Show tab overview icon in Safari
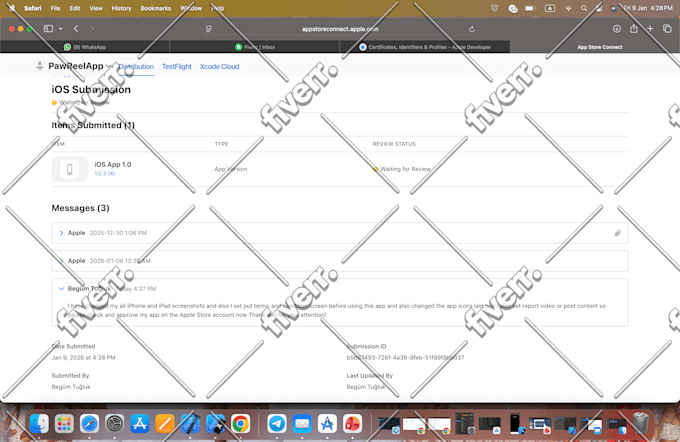Image resolution: width=680 pixels, height=442 pixels. tap(667, 29)
